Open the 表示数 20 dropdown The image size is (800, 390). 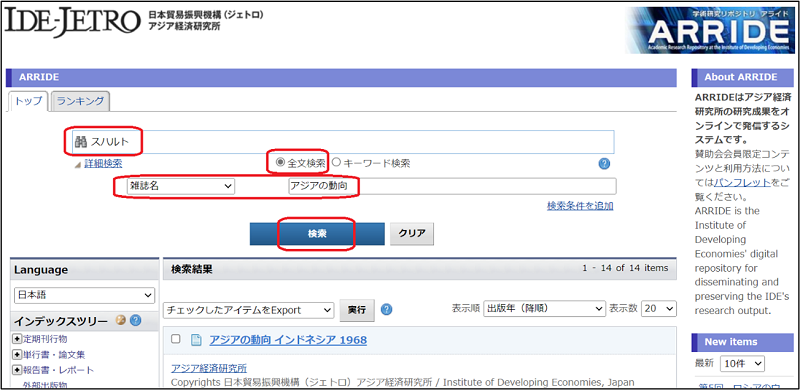(x=658, y=308)
